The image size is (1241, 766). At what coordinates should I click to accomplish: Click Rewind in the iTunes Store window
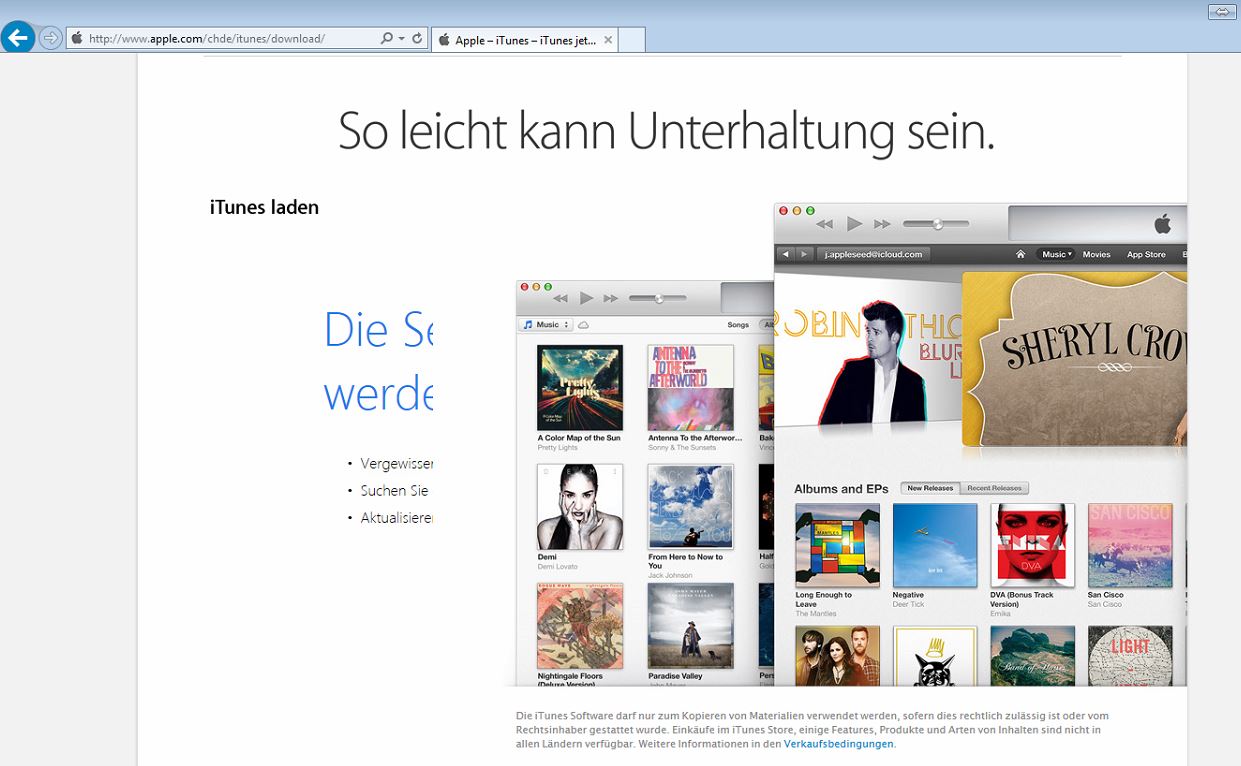[825, 224]
